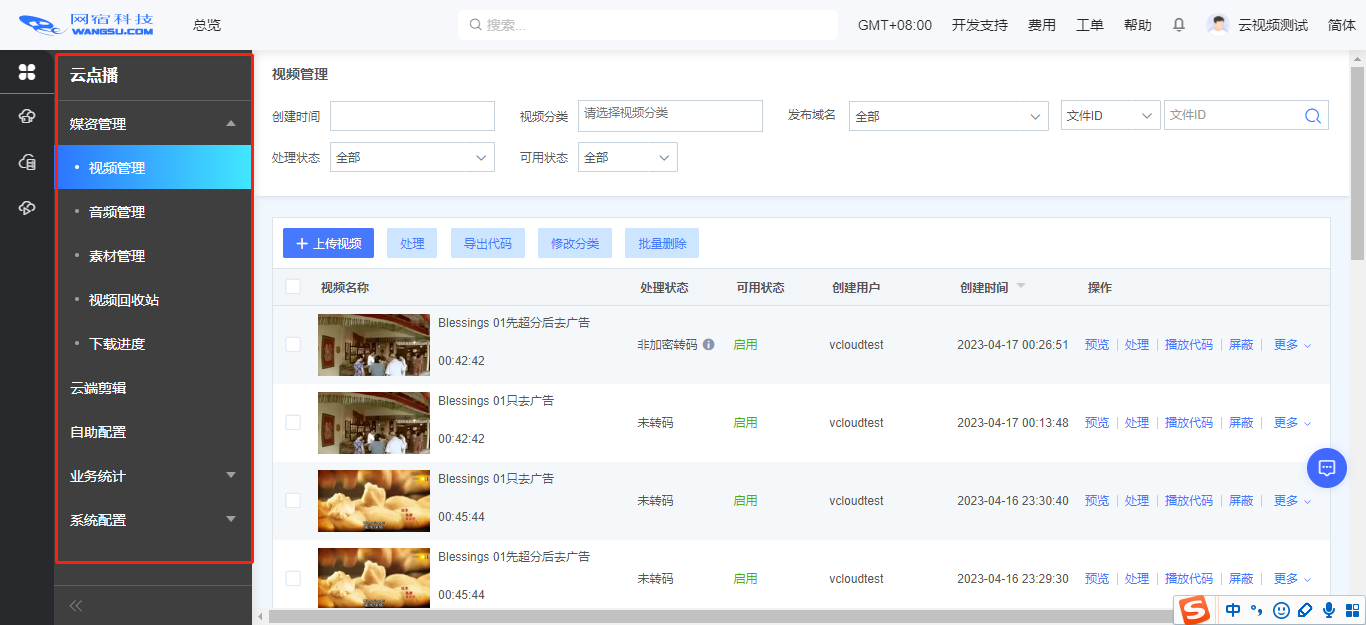Open the 文件ID search type dropdown
1366x625 pixels.
tap(1110, 116)
